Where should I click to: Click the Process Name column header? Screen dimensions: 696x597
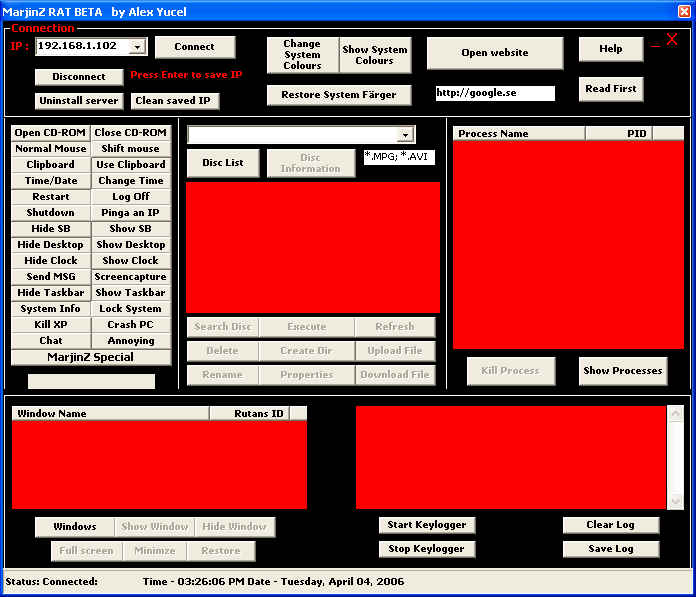tap(518, 133)
